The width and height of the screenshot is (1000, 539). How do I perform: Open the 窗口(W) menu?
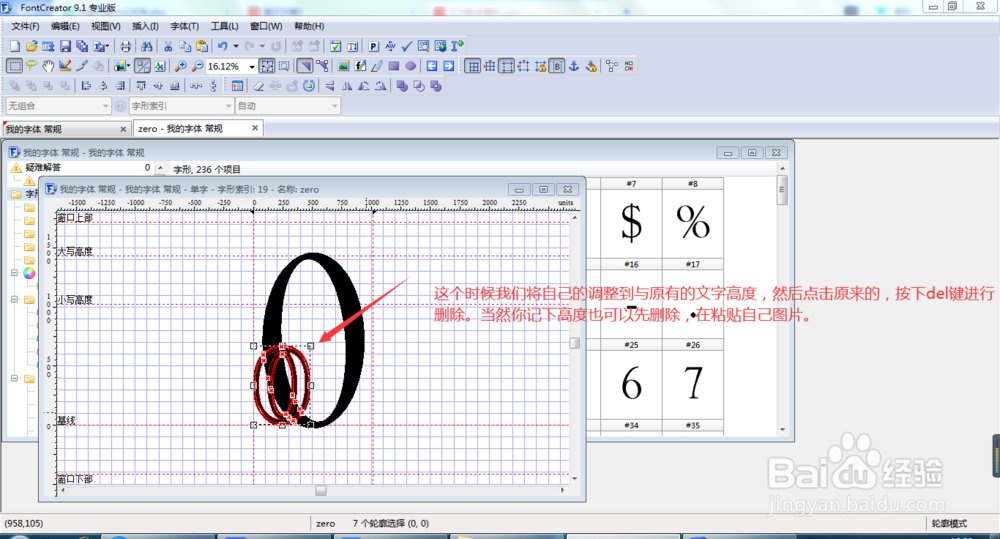click(x=266, y=26)
